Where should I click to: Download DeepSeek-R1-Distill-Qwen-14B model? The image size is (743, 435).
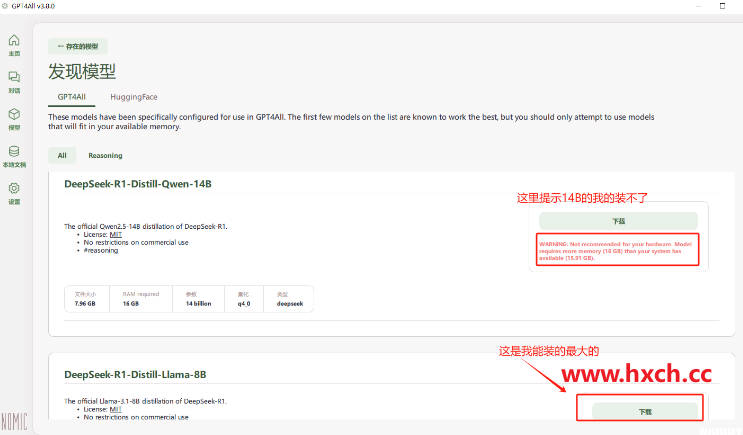click(x=618, y=221)
